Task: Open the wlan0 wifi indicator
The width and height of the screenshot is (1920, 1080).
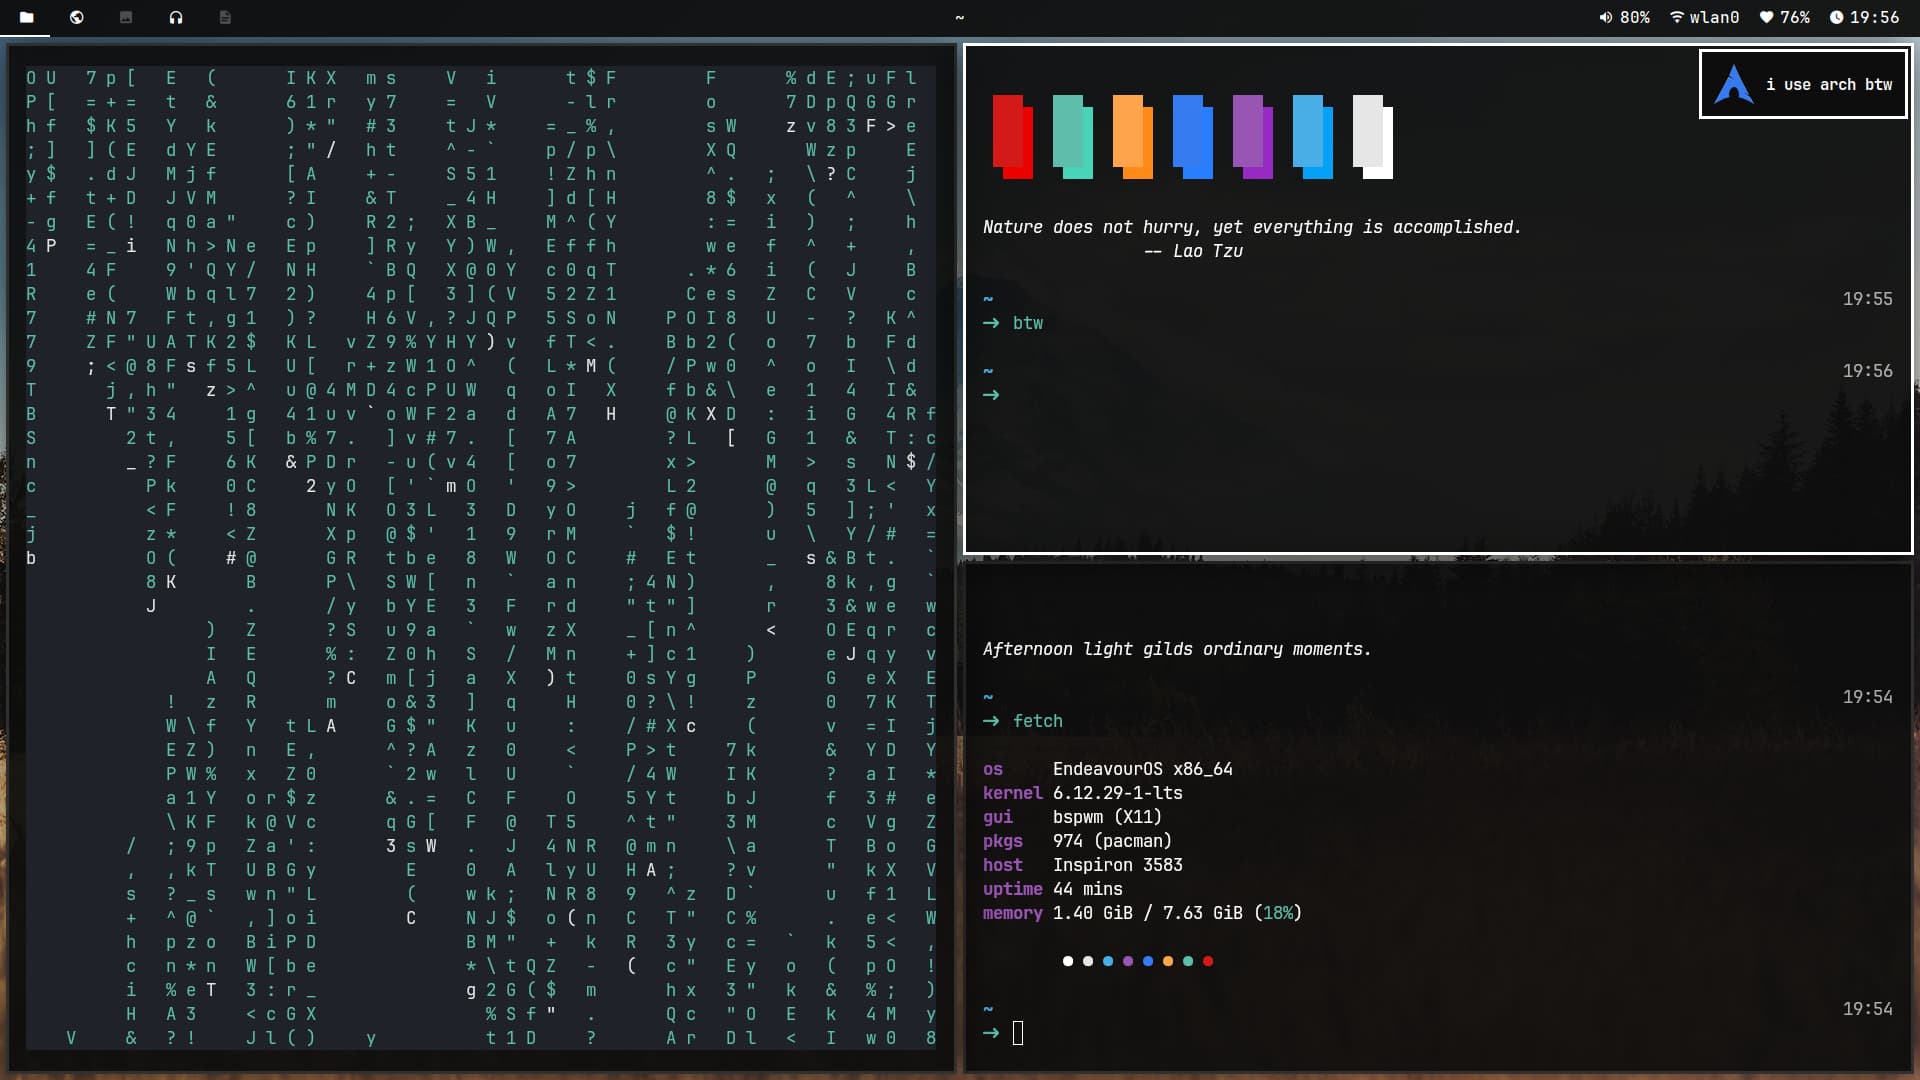Action: pos(1704,17)
